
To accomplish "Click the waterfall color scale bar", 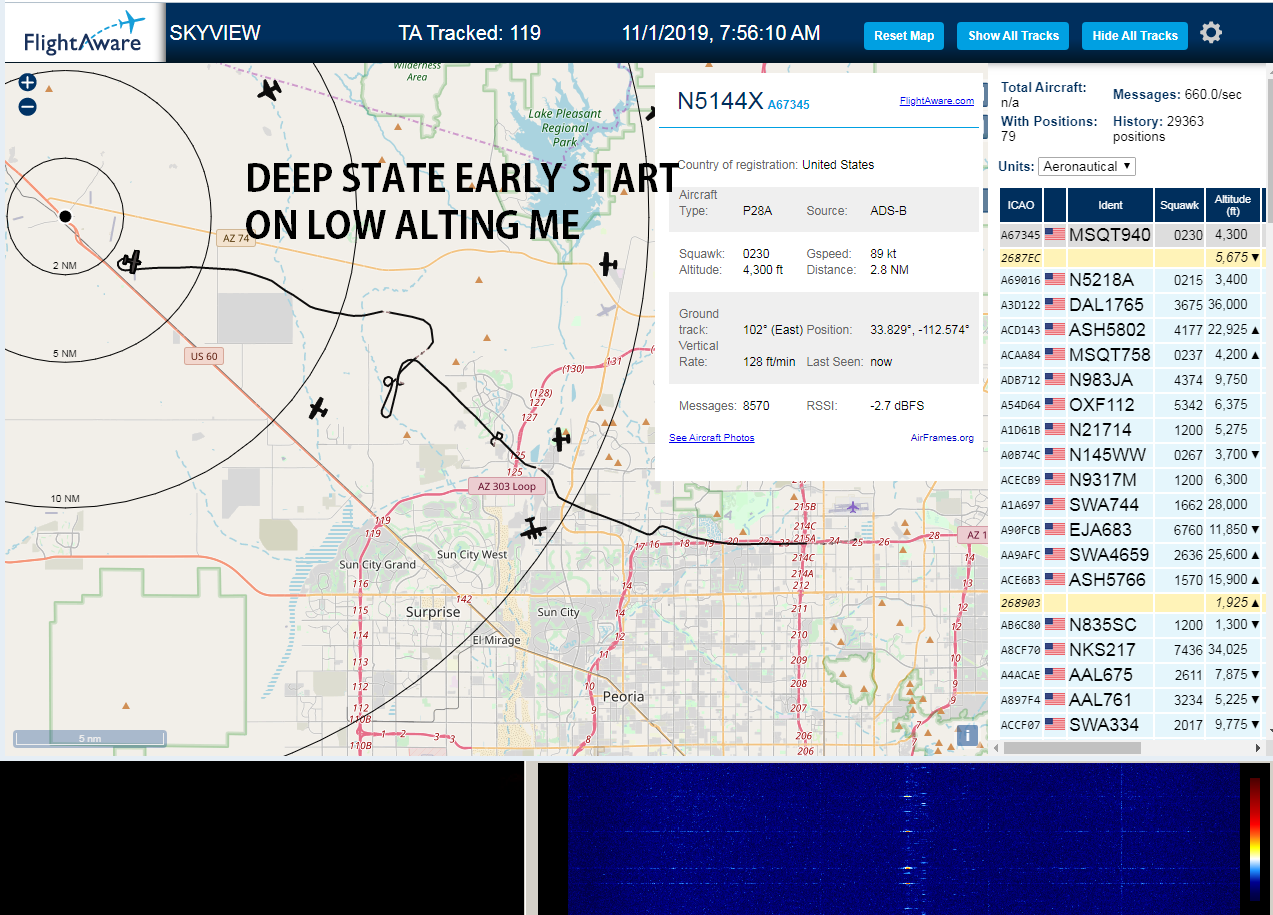I will click(1255, 838).
